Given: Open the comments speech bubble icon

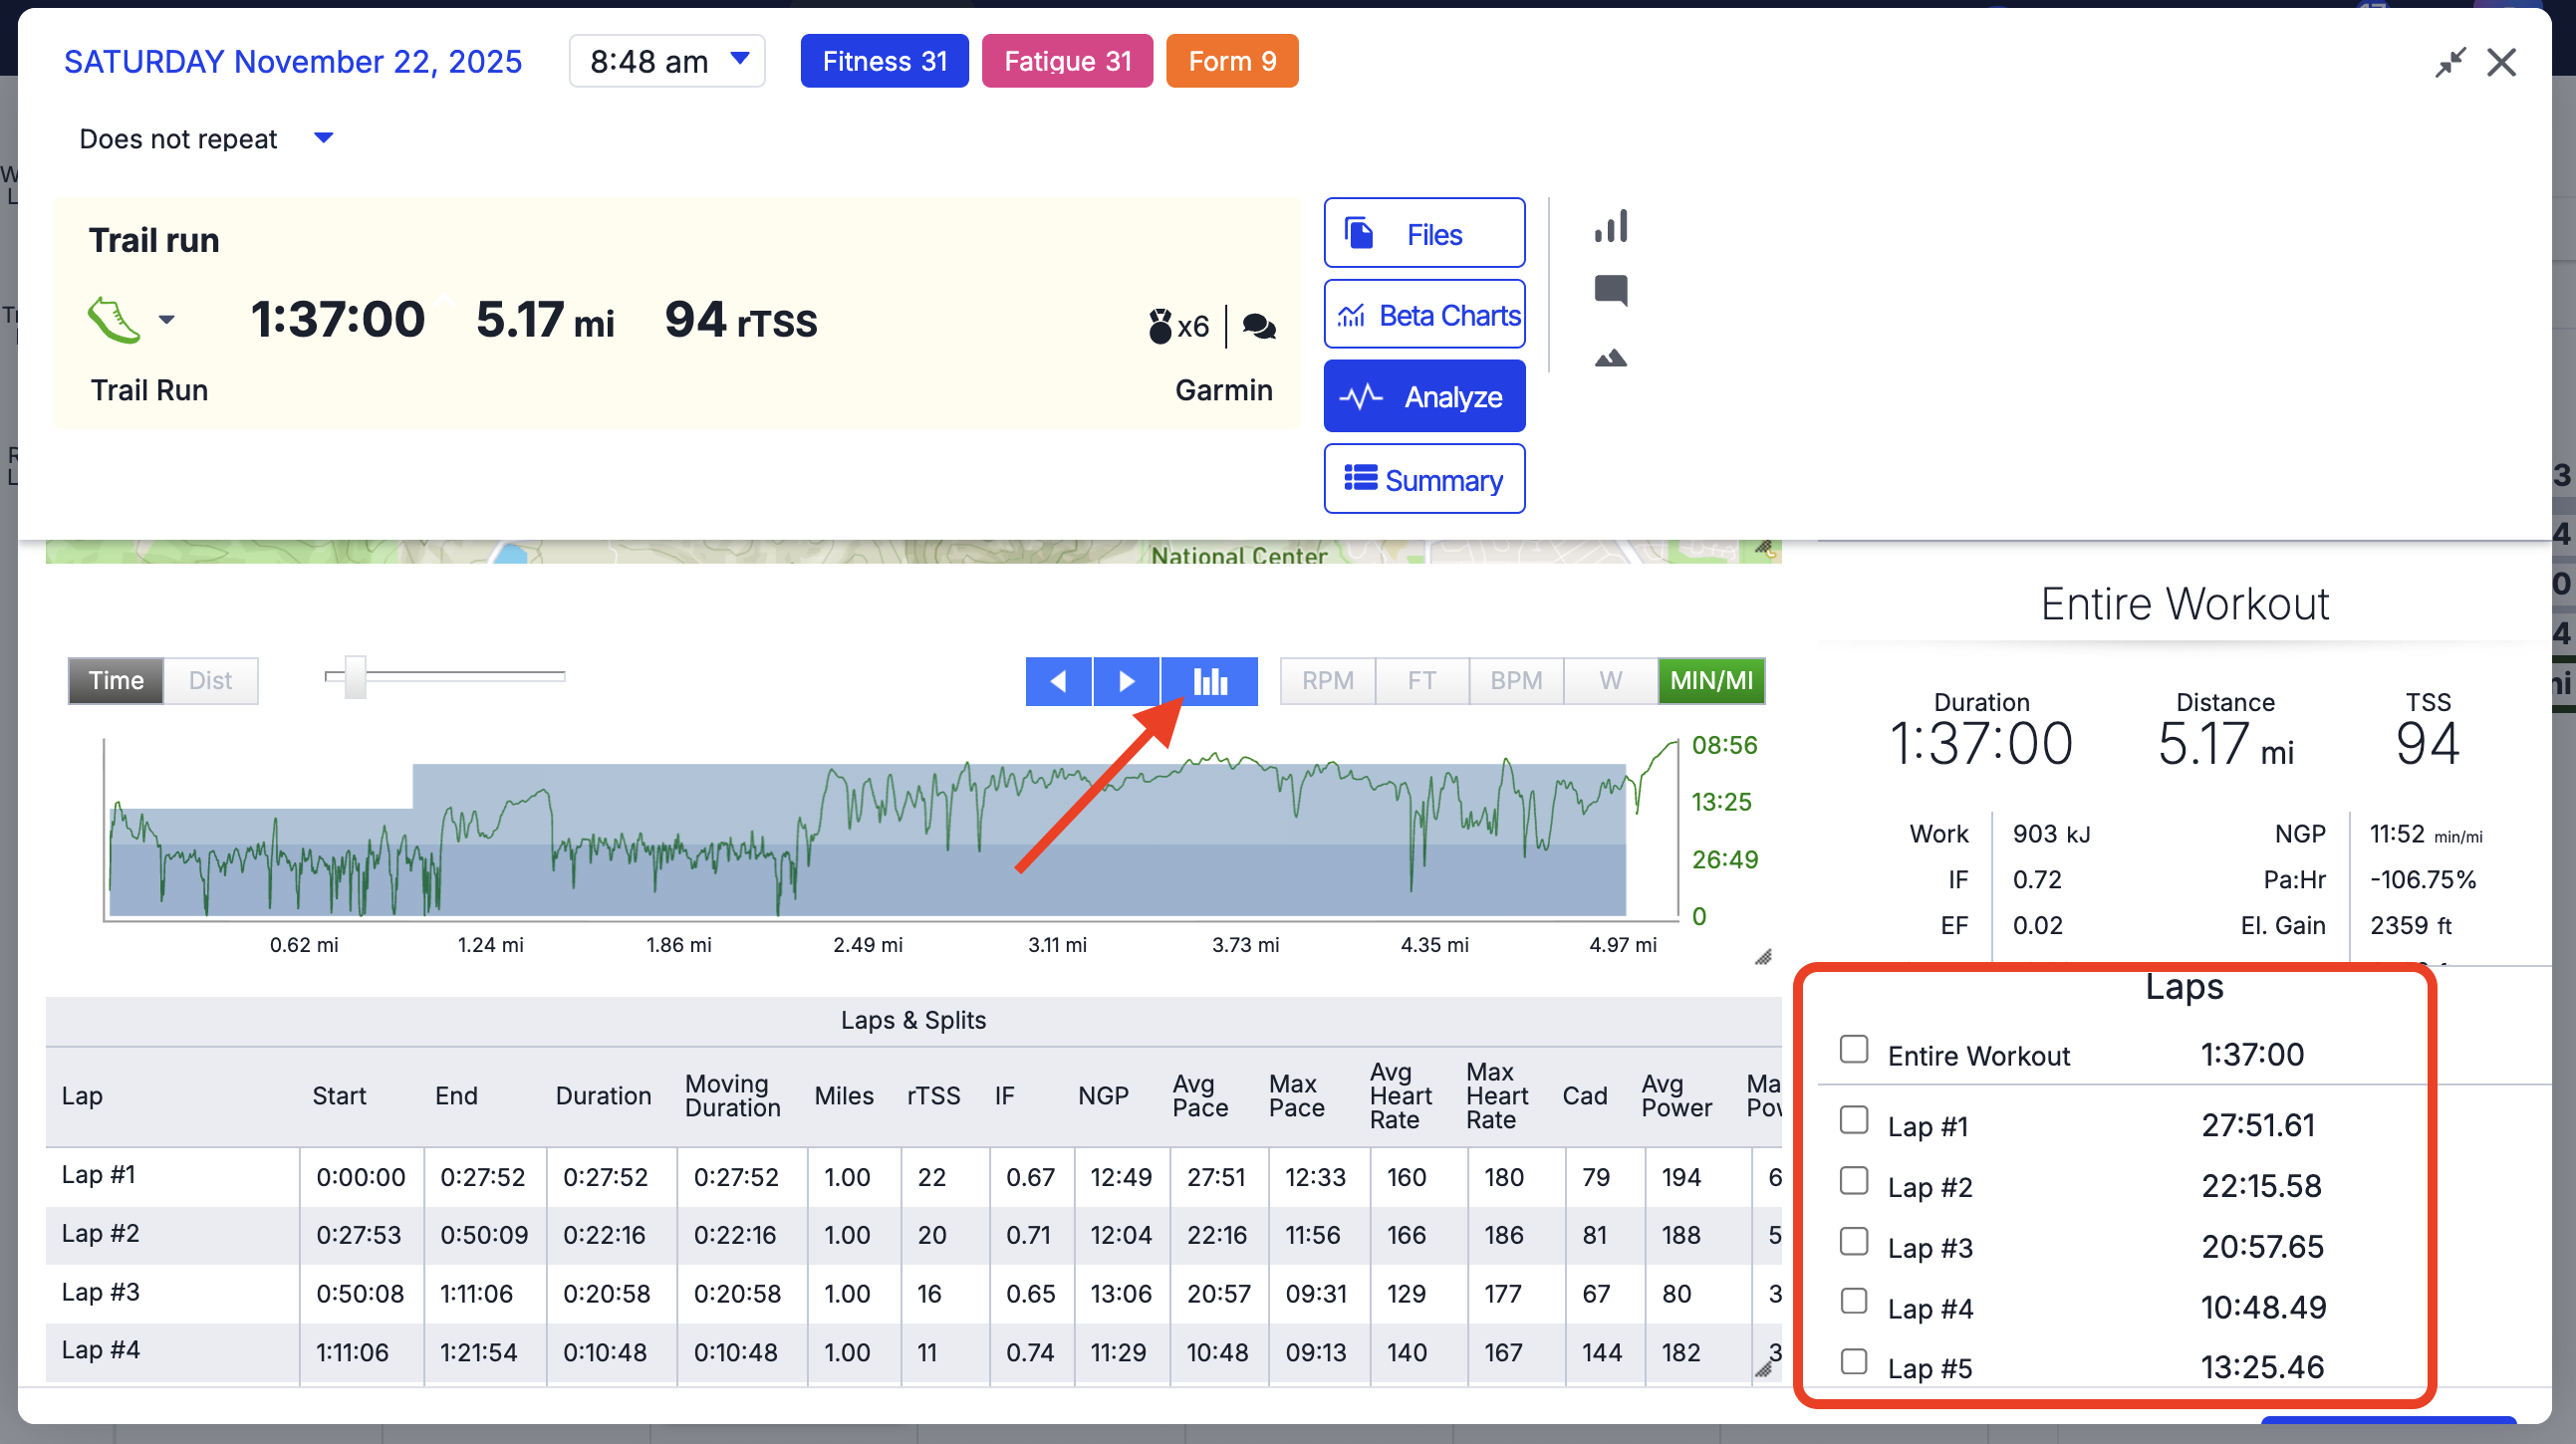Looking at the screenshot, I should pyautogui.click(x=1611, y=291).
